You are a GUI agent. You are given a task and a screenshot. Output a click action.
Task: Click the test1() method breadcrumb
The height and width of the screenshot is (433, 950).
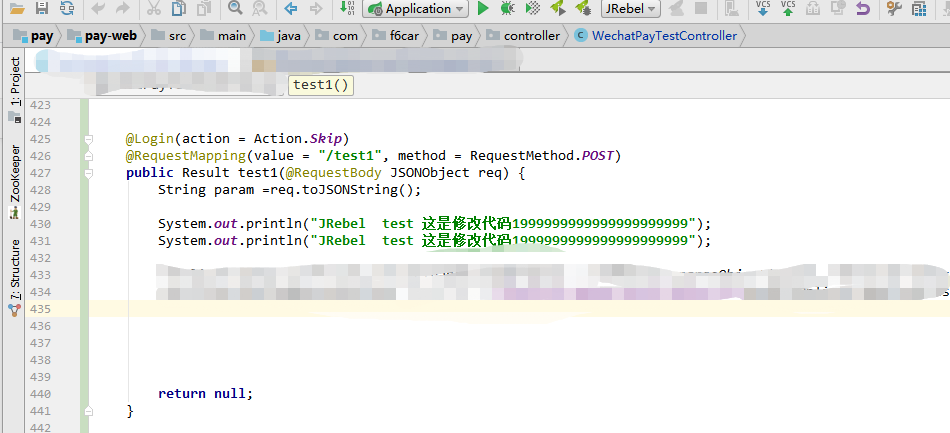[x=321, y=85]
